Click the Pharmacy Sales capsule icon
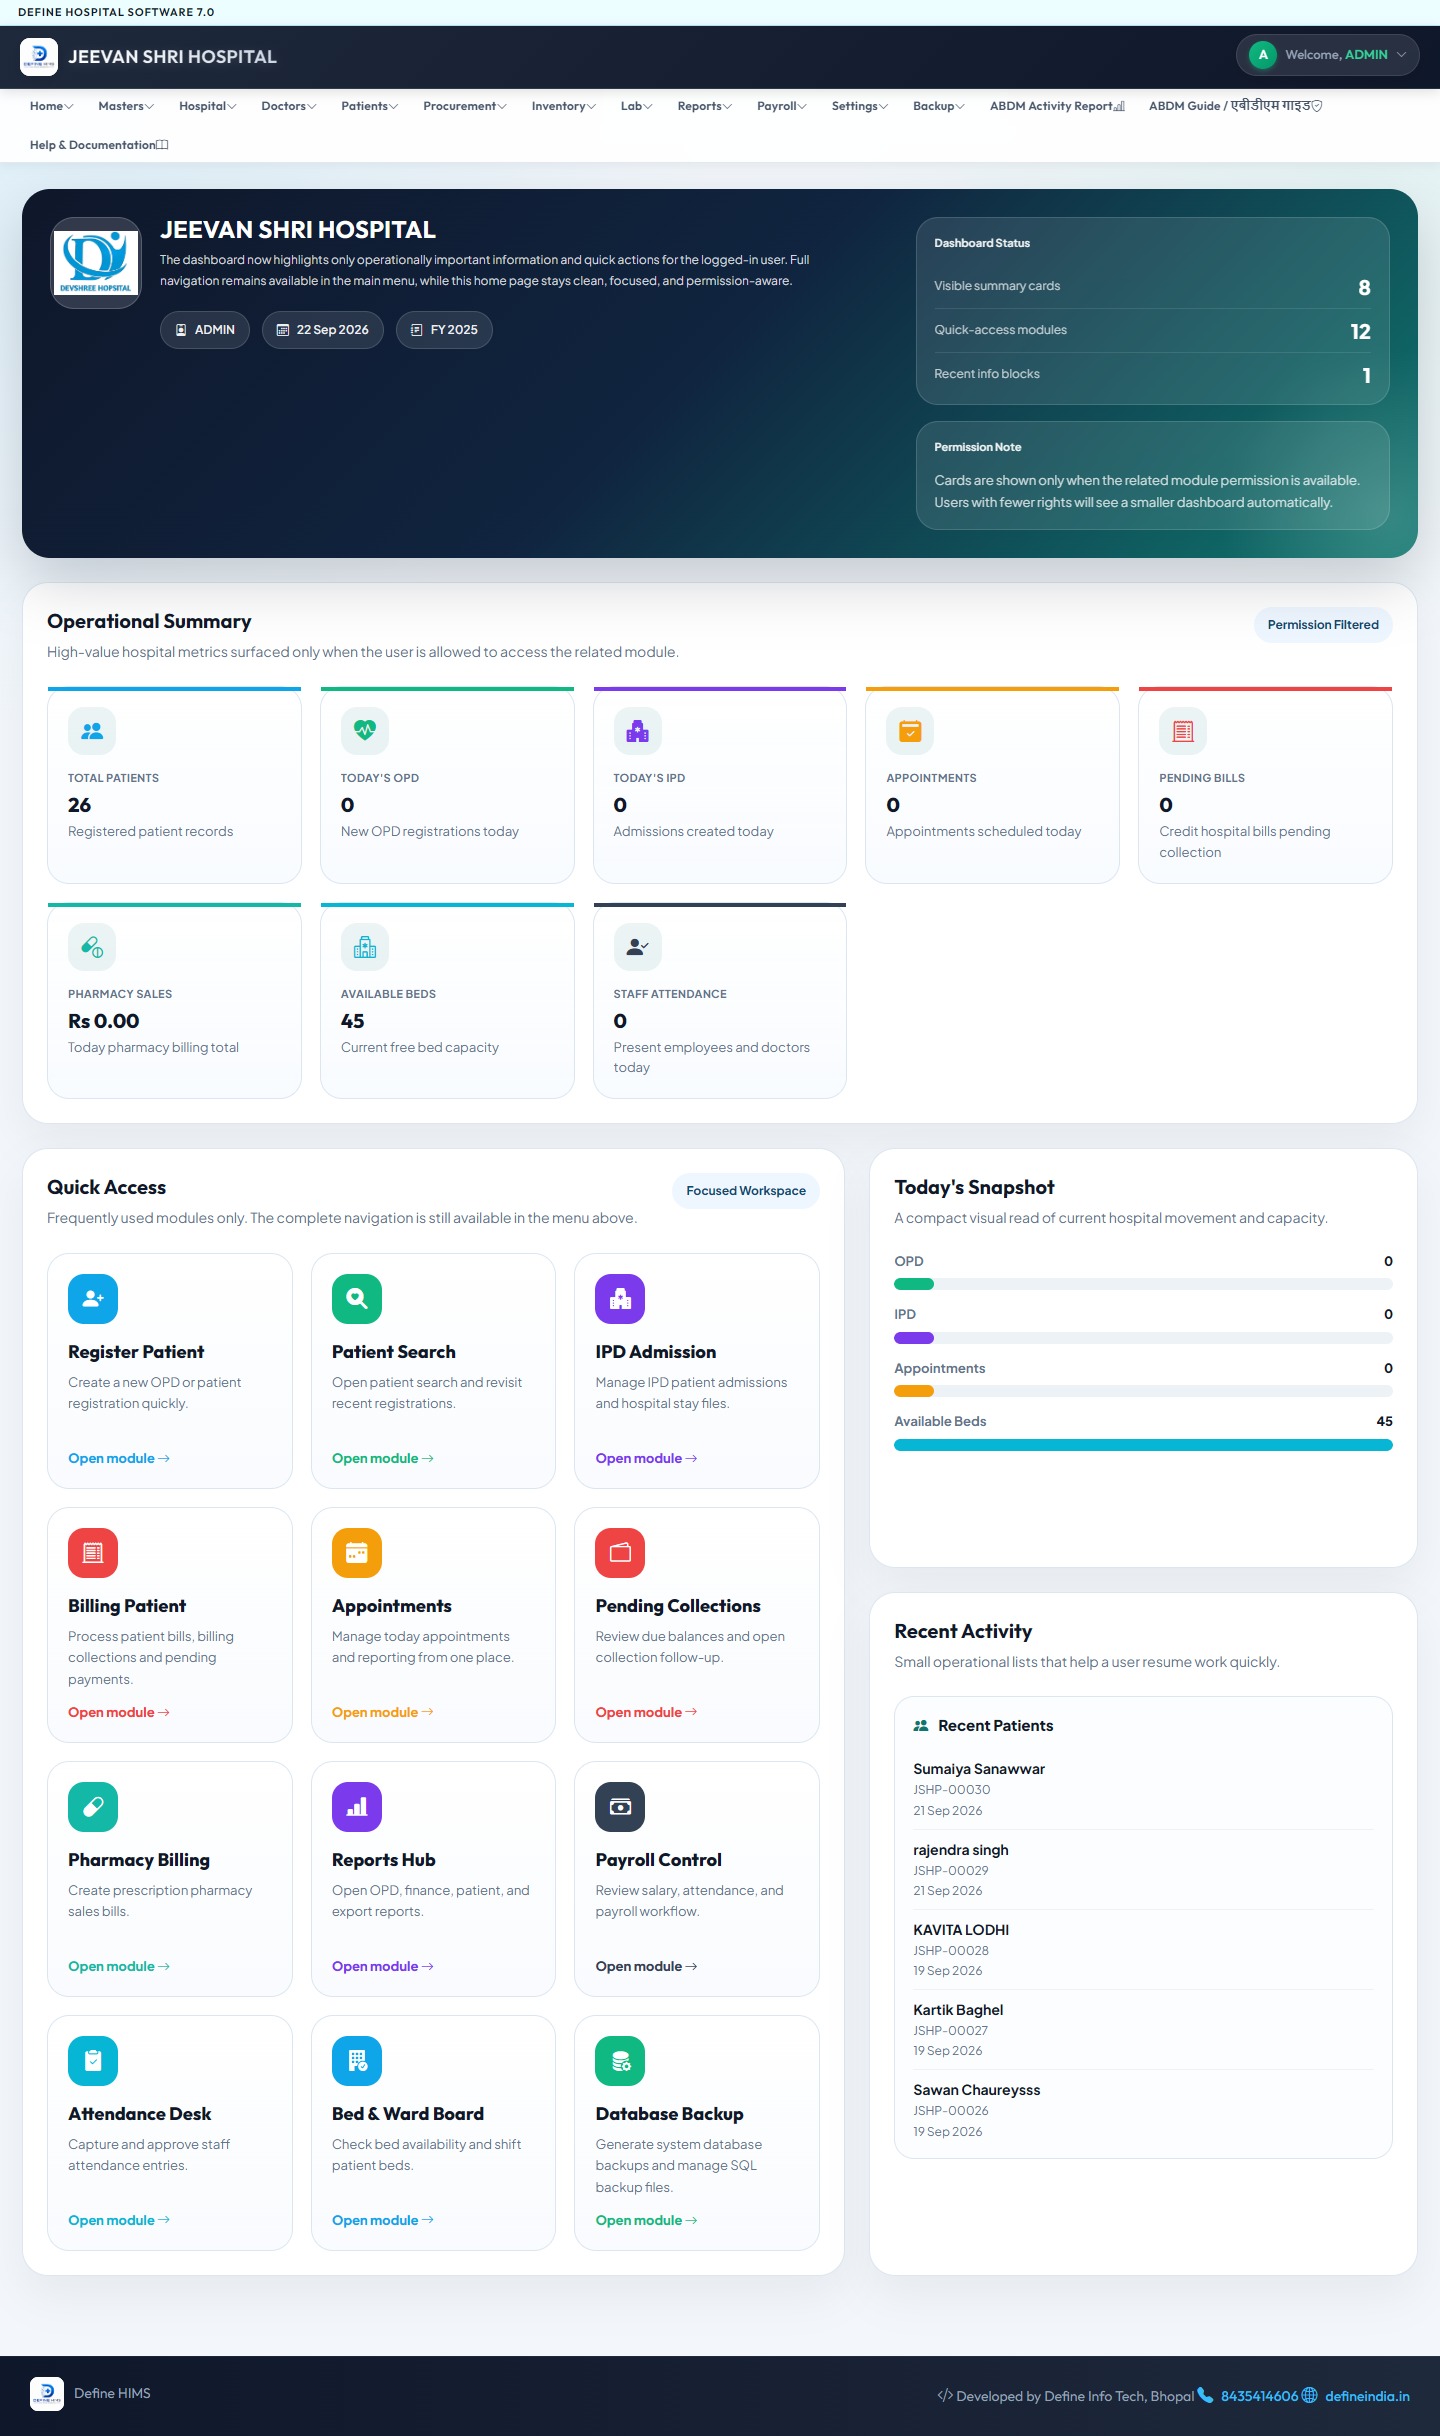This screenshot has height=2436, width=1440. (92, 947)
